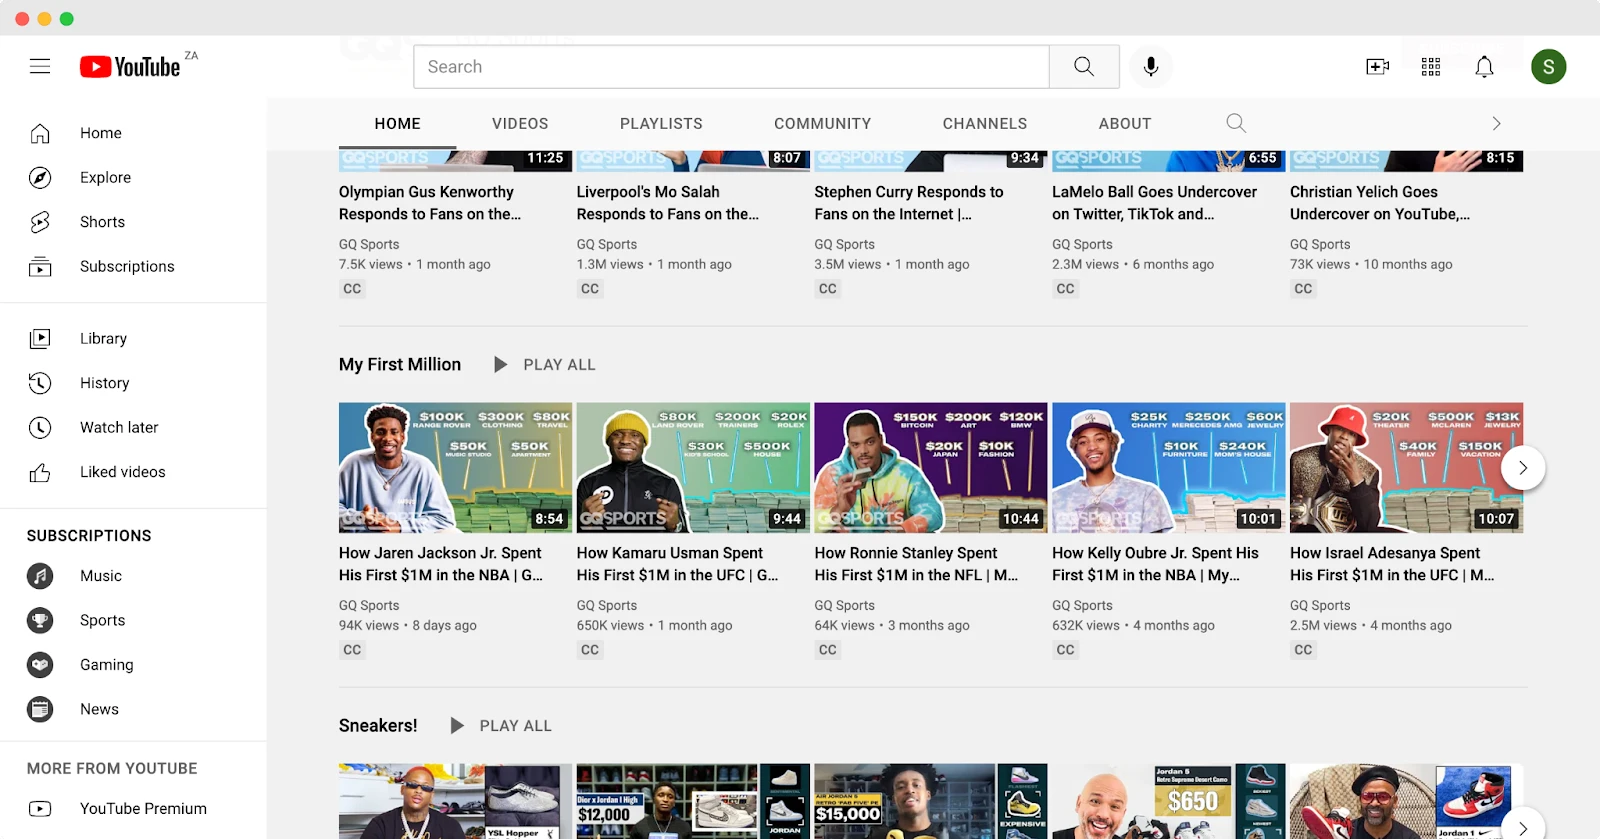
Task: Switch to the ABOUT tab
Action: pos(1125,124)
